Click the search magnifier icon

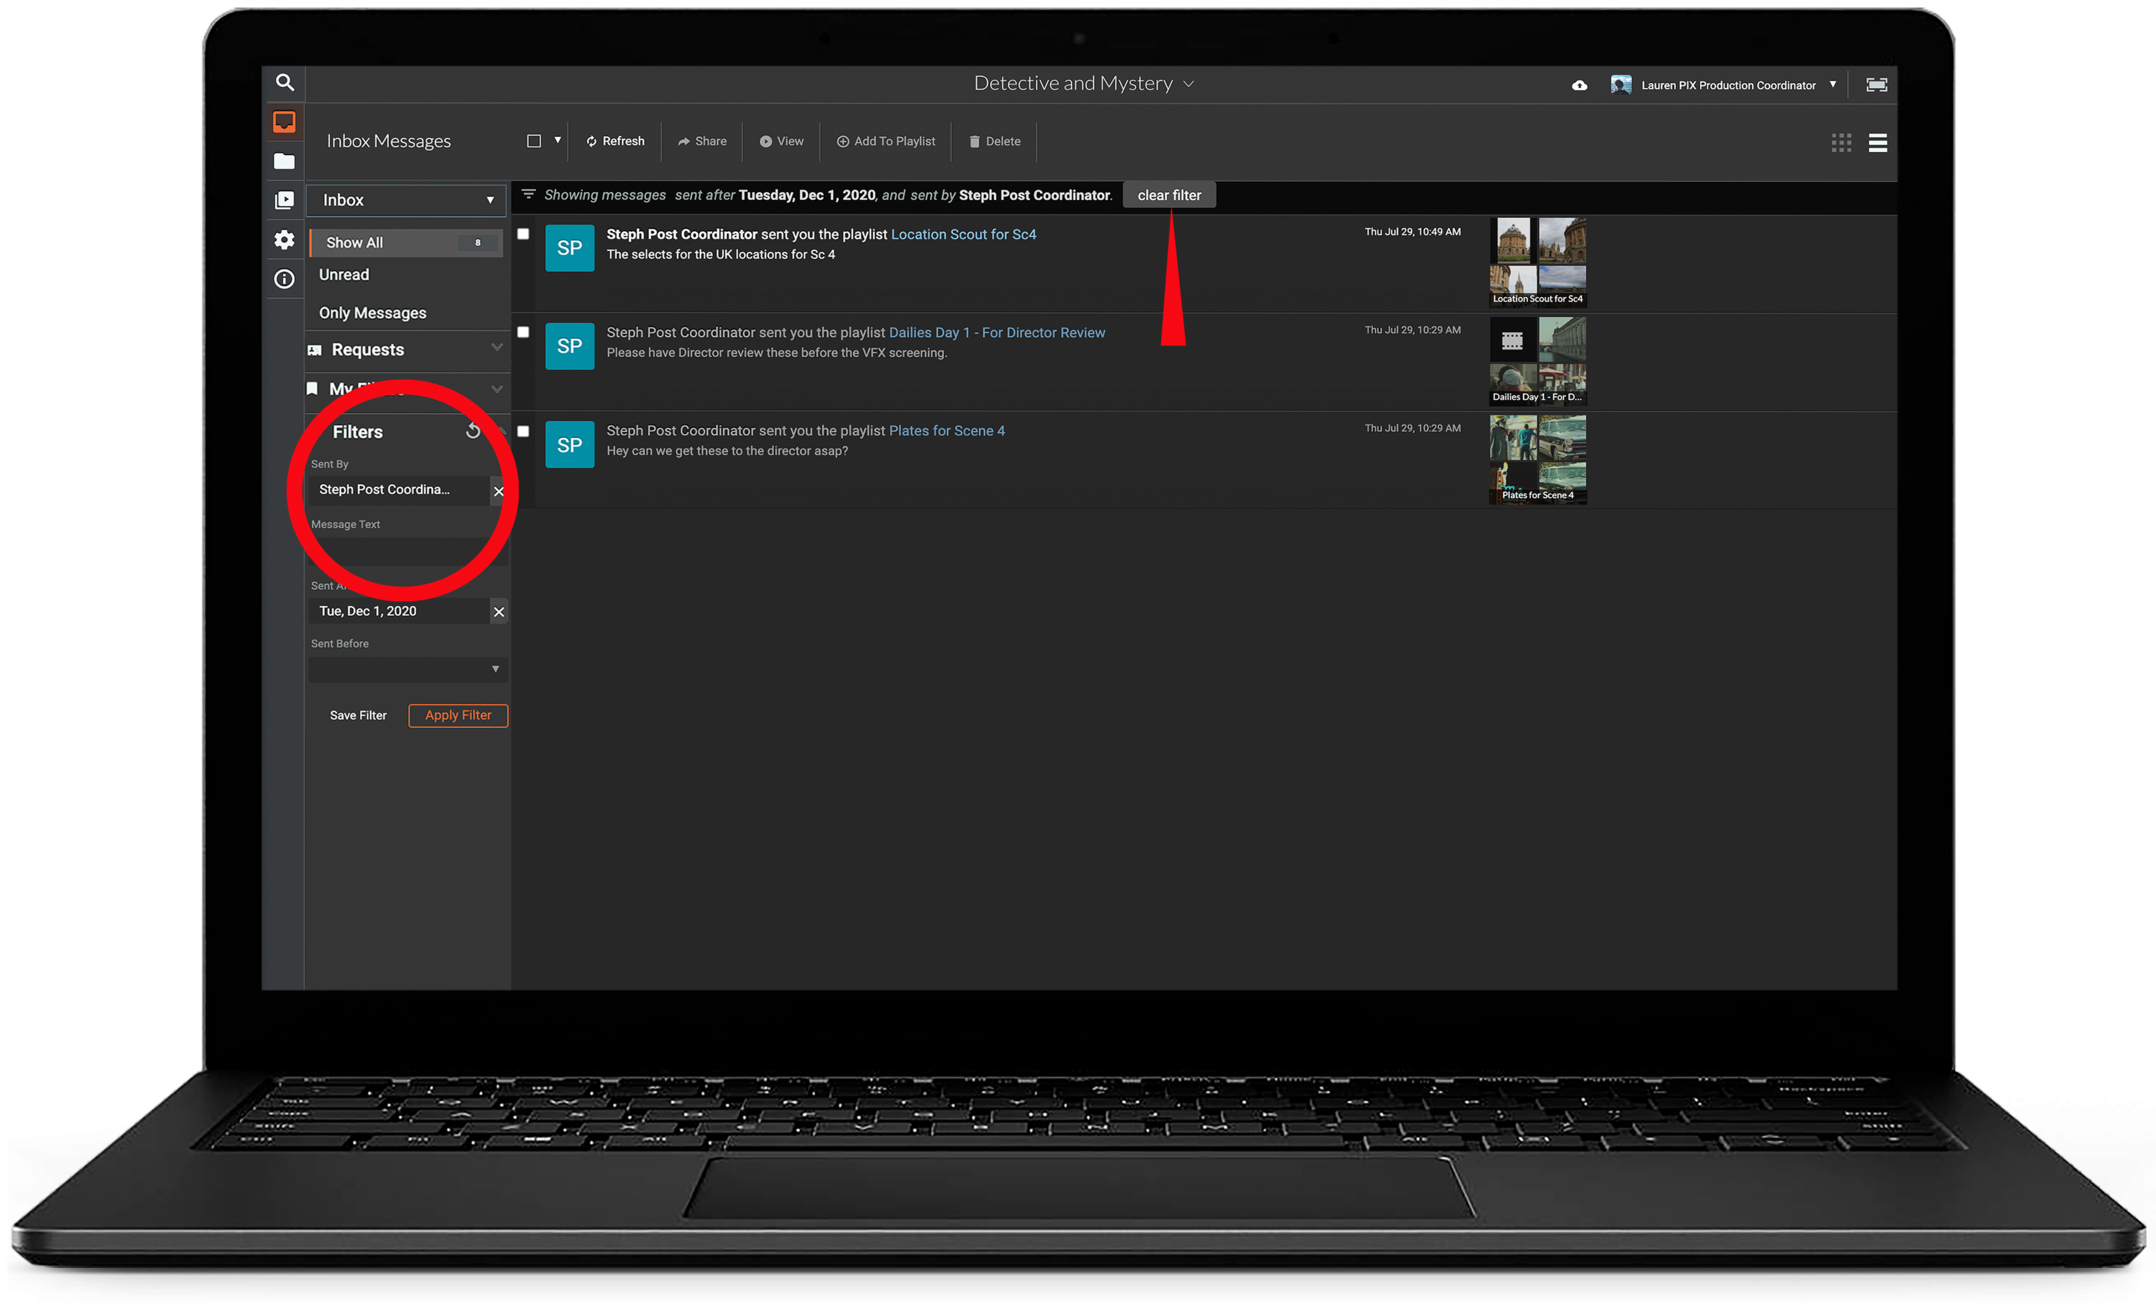tap(284, 83)
